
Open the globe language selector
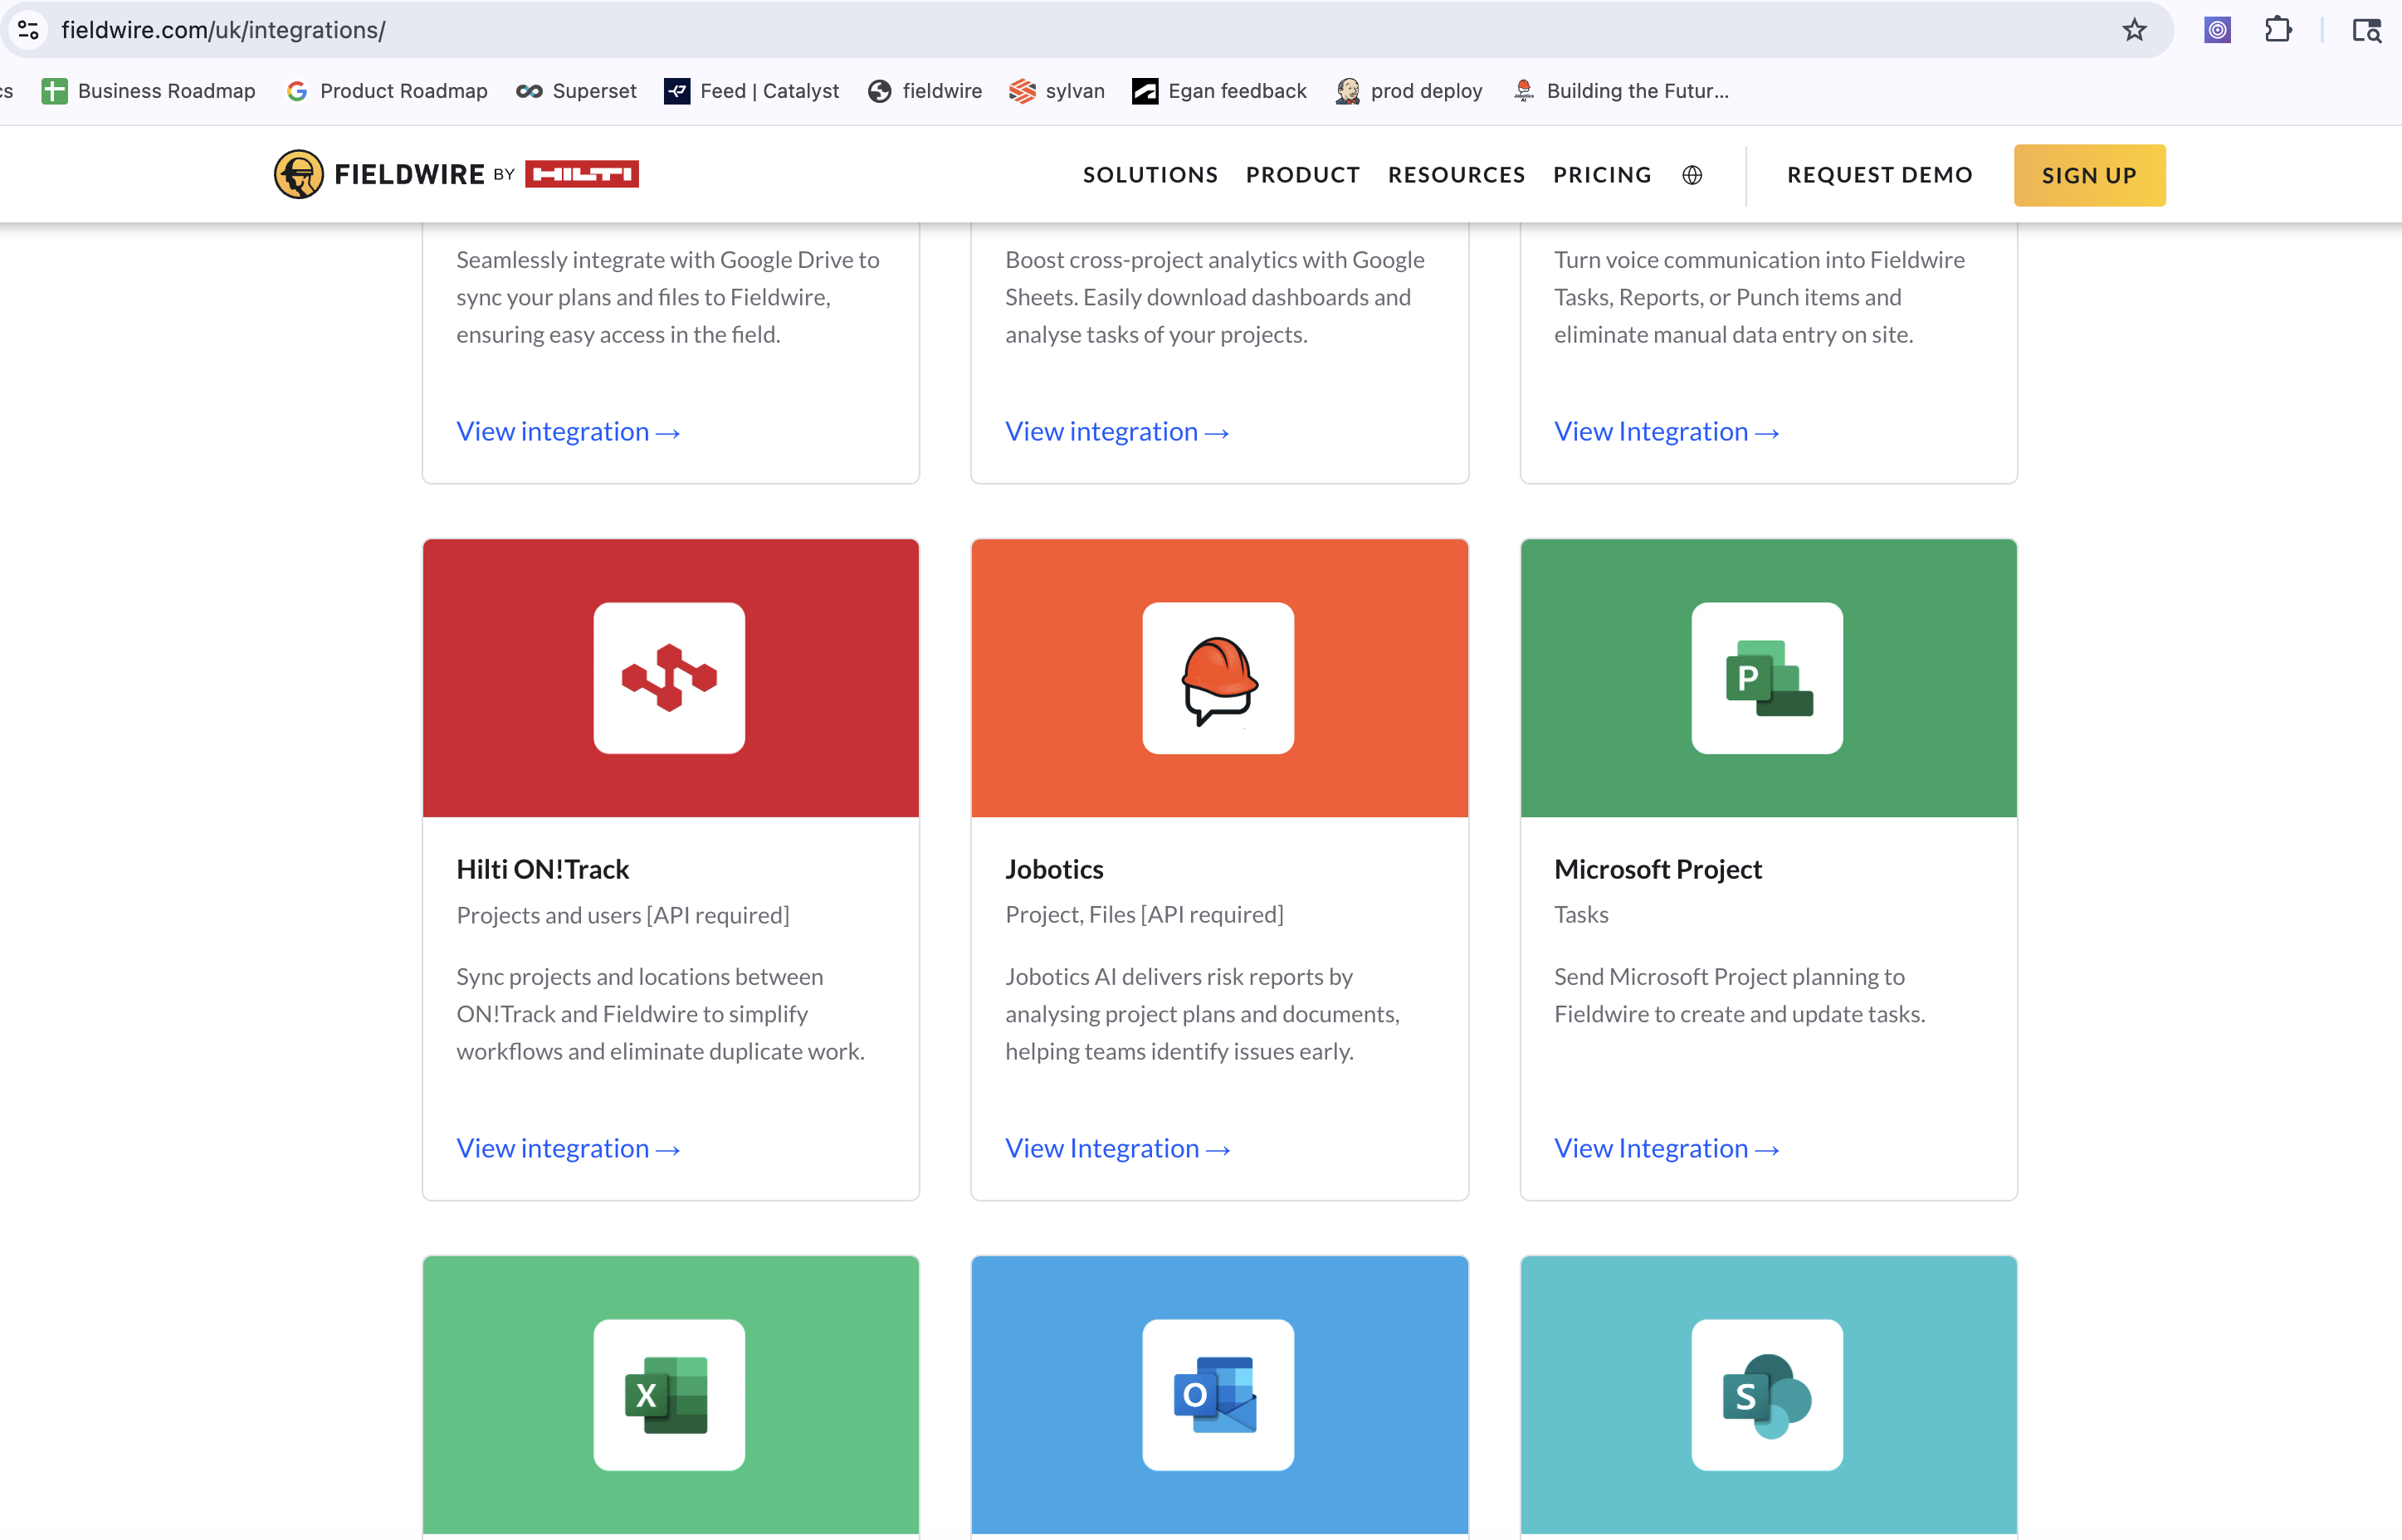(x=1692, y=175)
